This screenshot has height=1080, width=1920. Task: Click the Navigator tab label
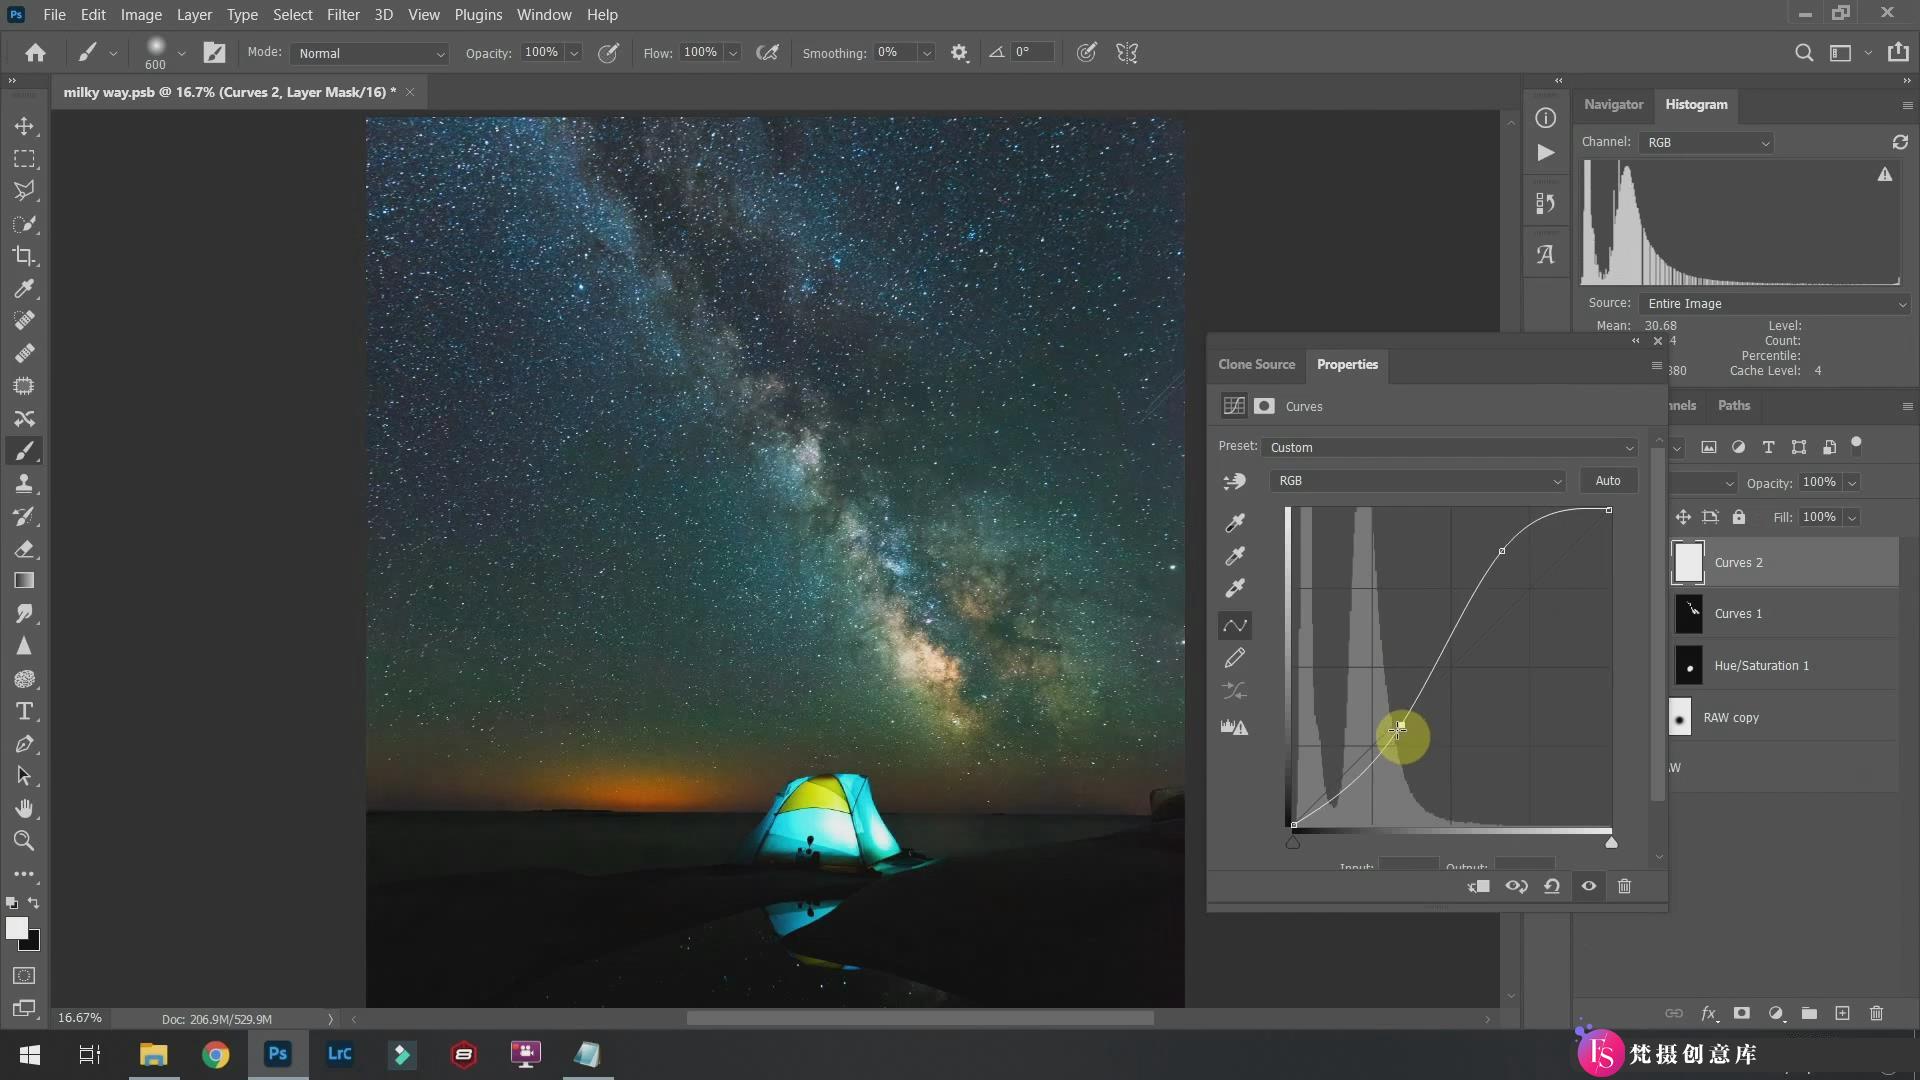1614,104
